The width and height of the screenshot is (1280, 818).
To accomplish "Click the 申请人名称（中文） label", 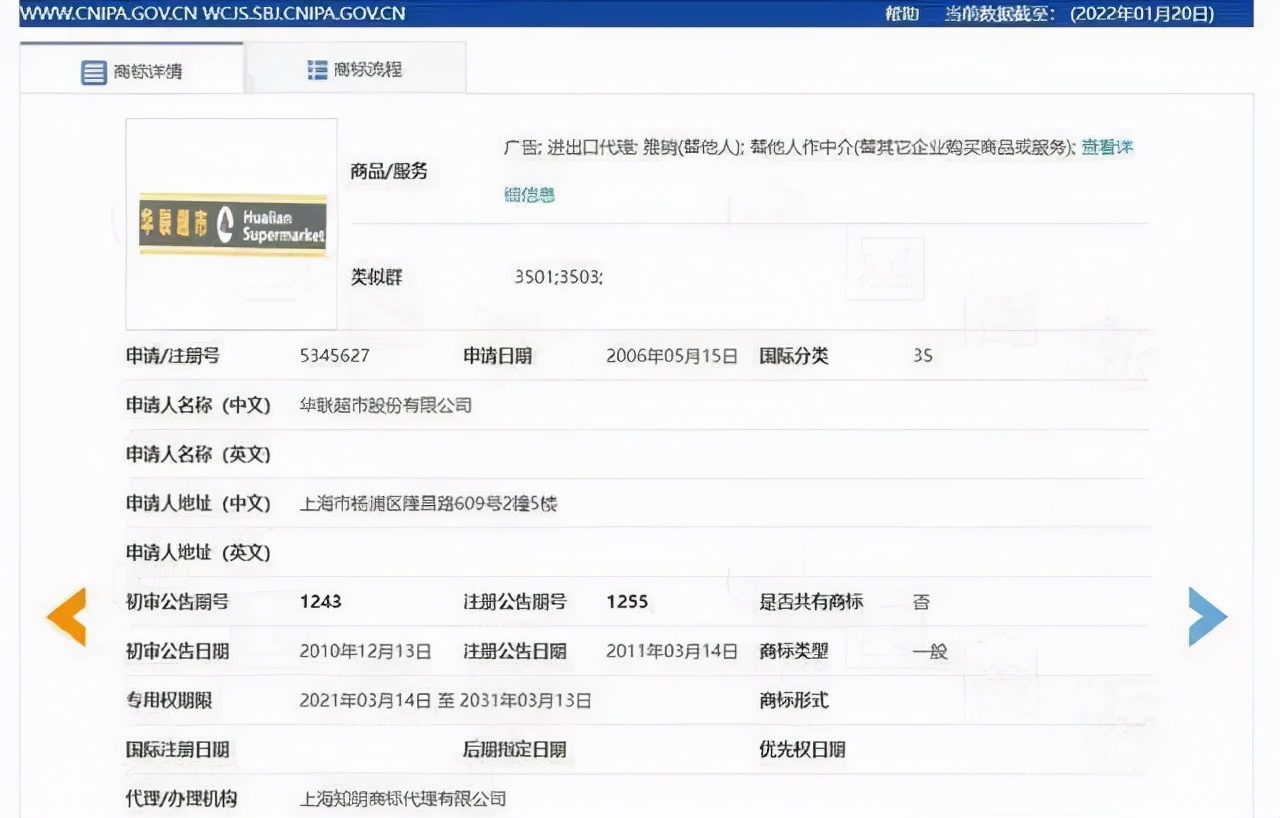I will 199,405.
